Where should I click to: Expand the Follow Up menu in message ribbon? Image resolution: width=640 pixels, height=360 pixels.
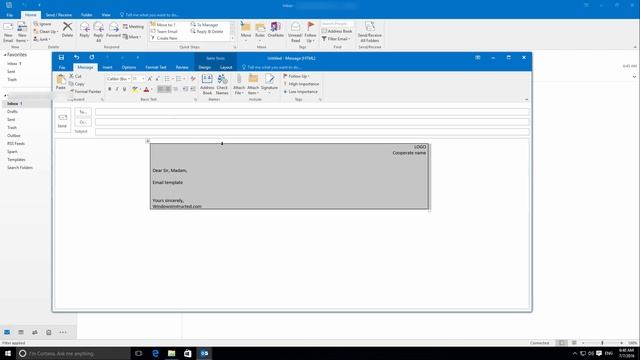pos(296,76)
